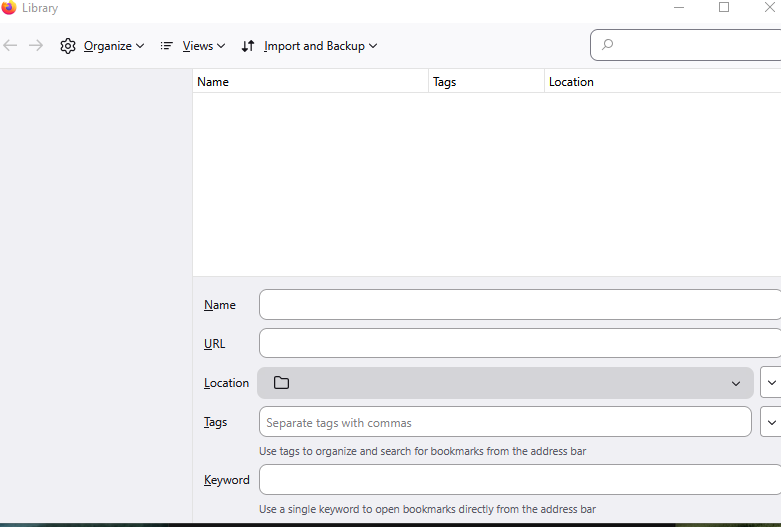The height and width of the screenshot is (527, 781).
Task: Sort by the Name column header
Action: click(310, 82)
